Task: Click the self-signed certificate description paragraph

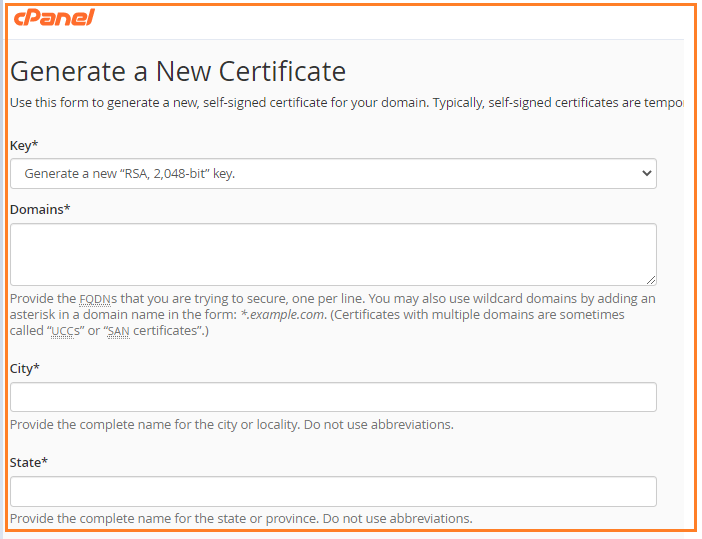Action: 347,103
